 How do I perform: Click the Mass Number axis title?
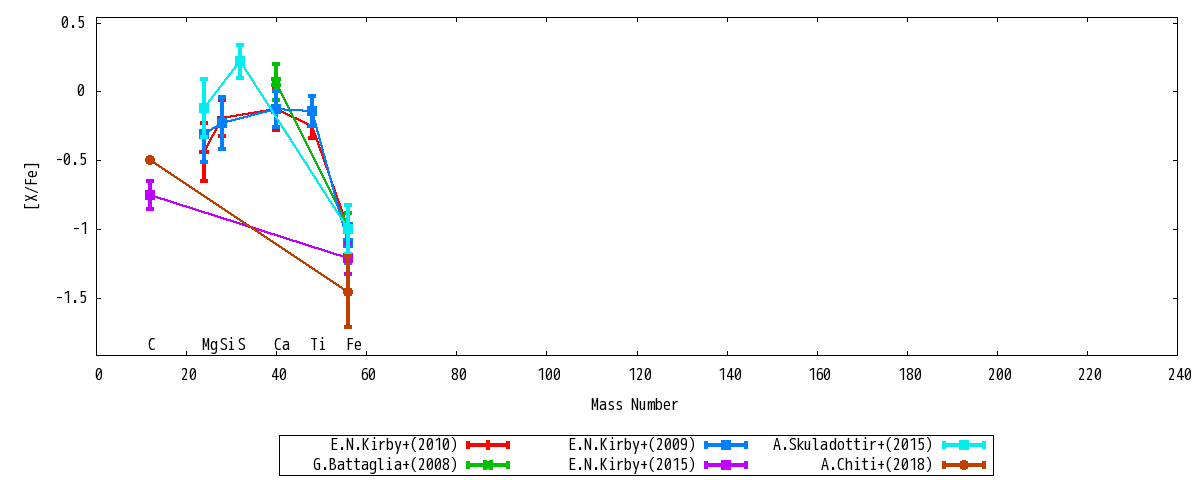click(x=634, y=405)
